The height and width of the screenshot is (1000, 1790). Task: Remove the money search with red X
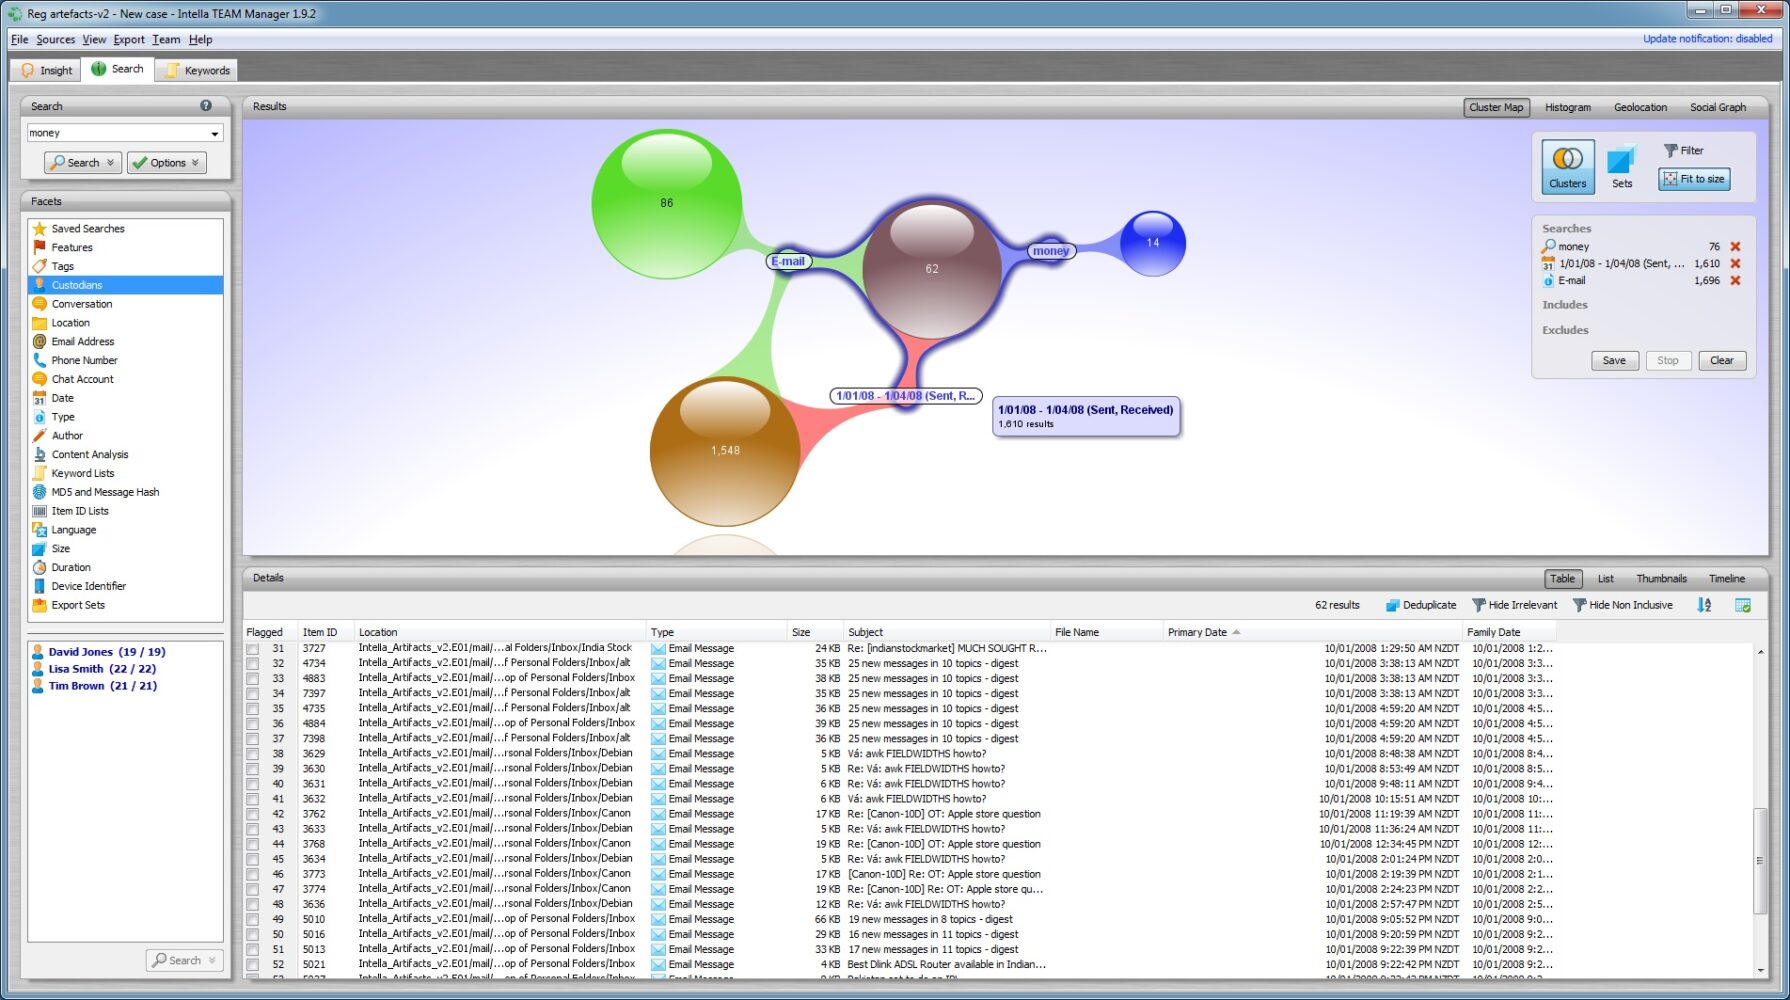point(1735,247)
